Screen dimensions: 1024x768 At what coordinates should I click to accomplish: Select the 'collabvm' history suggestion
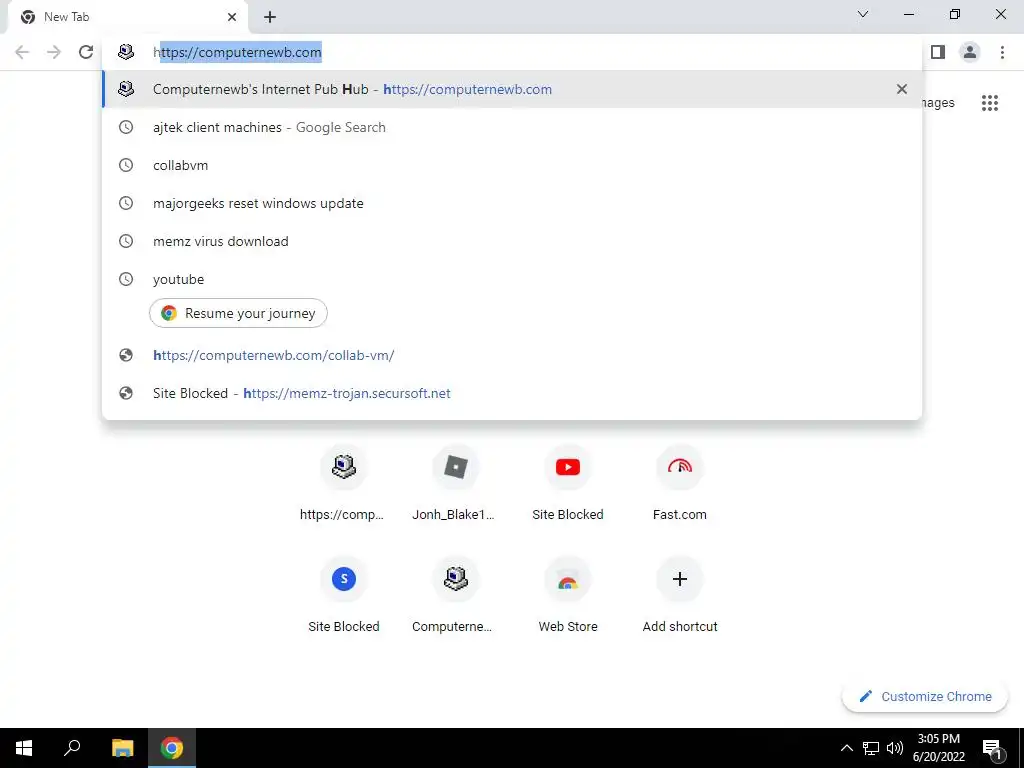tap(512, 165)
